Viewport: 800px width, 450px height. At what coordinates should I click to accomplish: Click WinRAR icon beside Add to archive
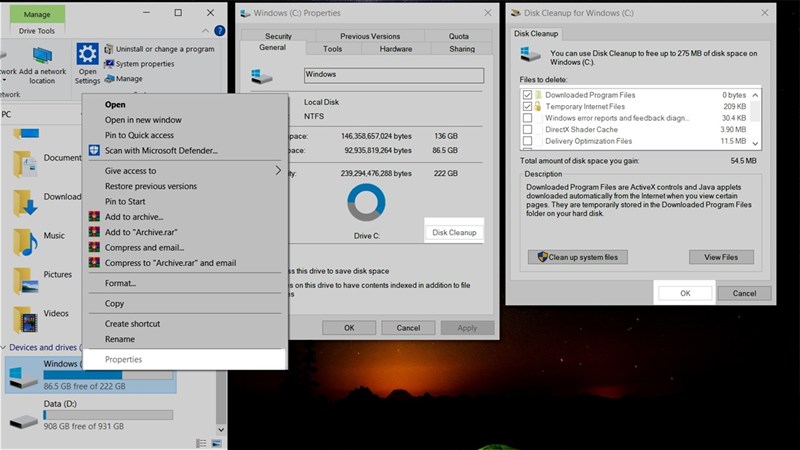point(94,216)
